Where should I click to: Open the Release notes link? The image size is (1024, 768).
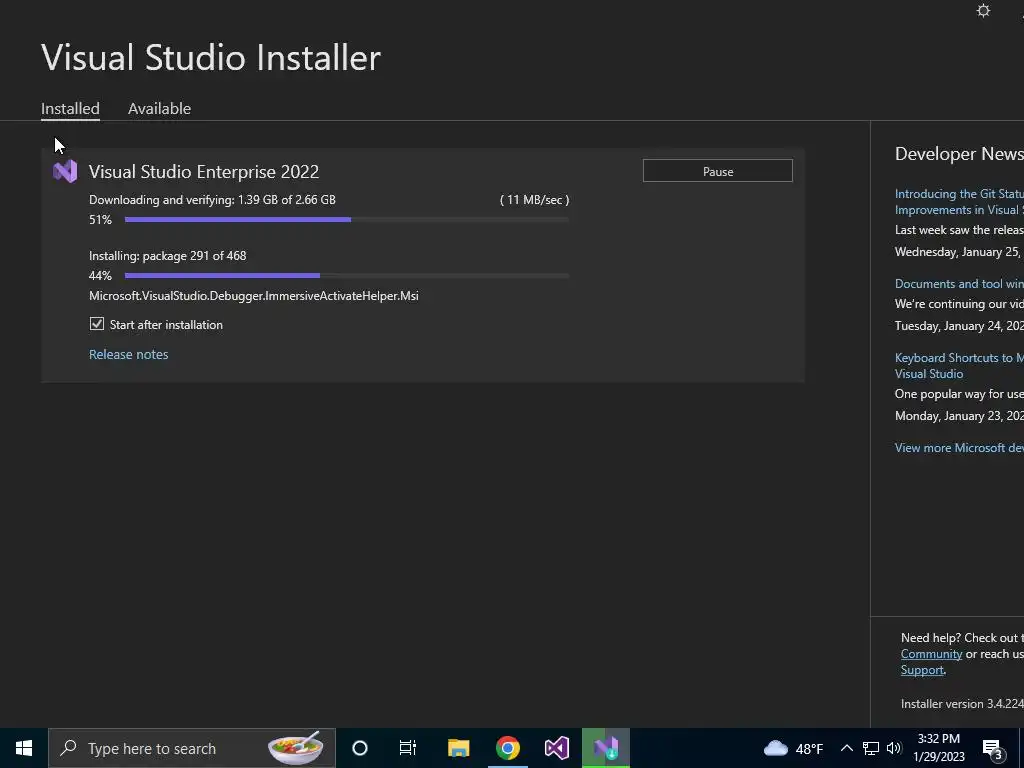[x=129, y=354]
